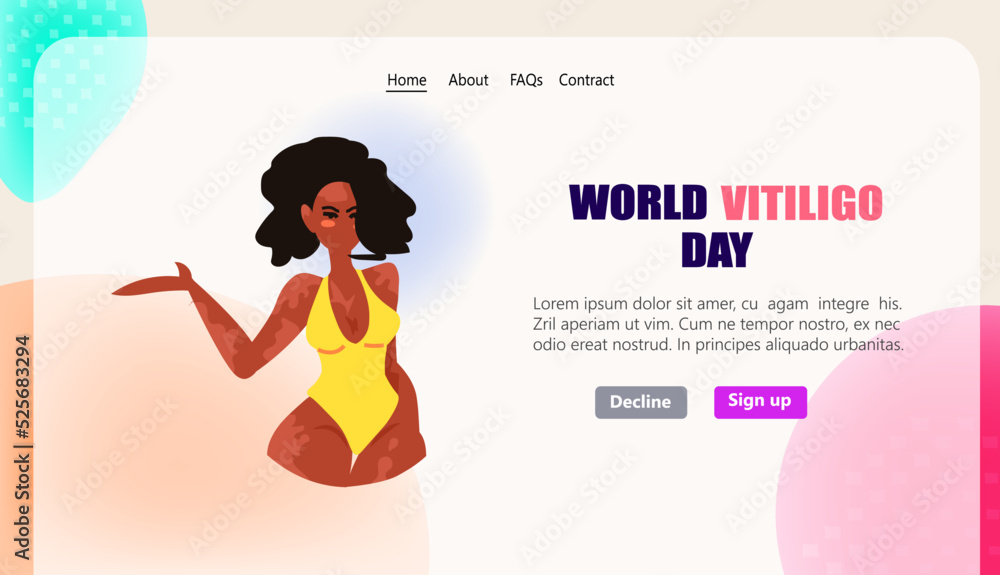Select the Contract navigation link
Image resolution: width=1000 pixels, height=575 pixels.
click(x=586, y=80)
